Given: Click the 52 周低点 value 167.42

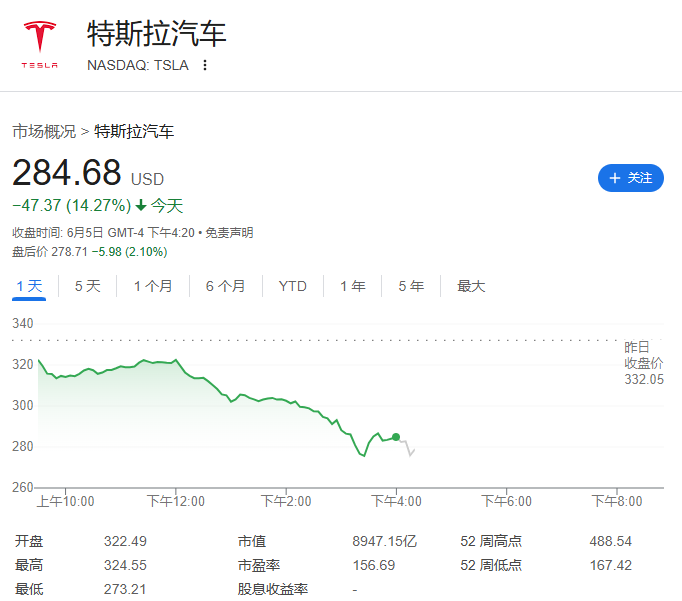Looking at the screenshot, I should tap(611, 565).
